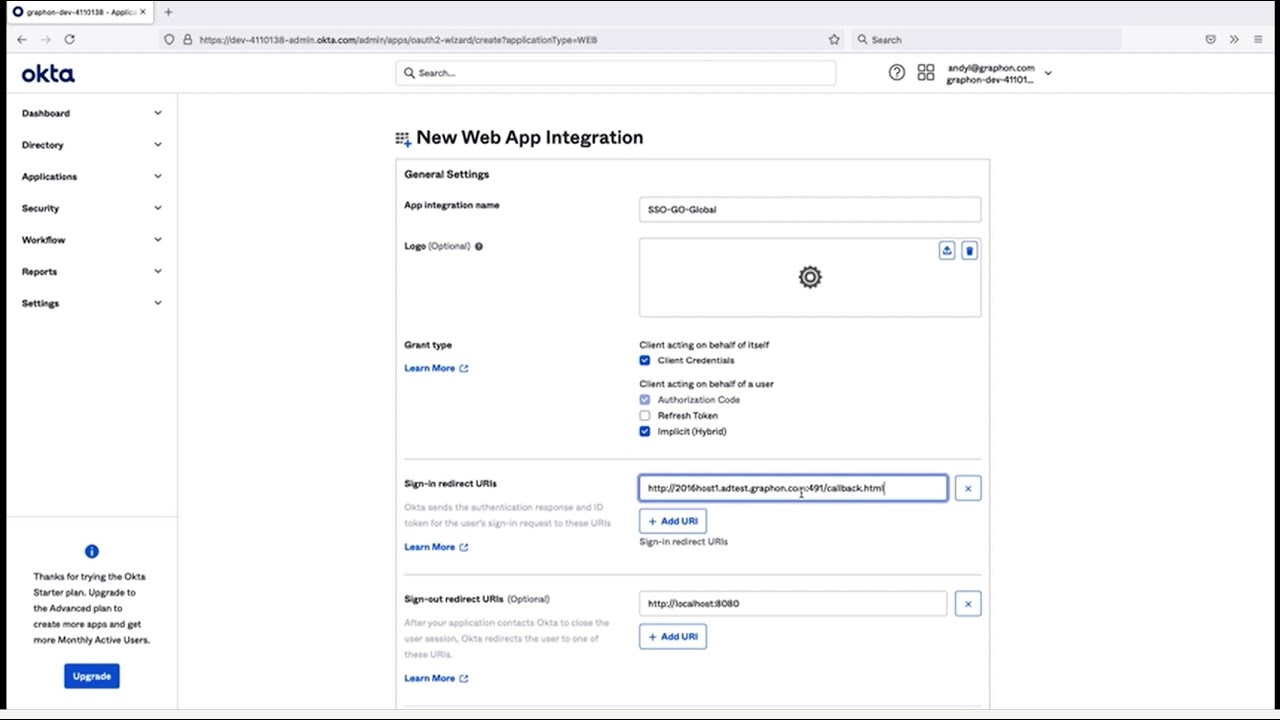Image resolution: width=1280 pixels, height=720 pixels.
Task: Close the graphon-dev browser tab
Action: pos(143,12)
